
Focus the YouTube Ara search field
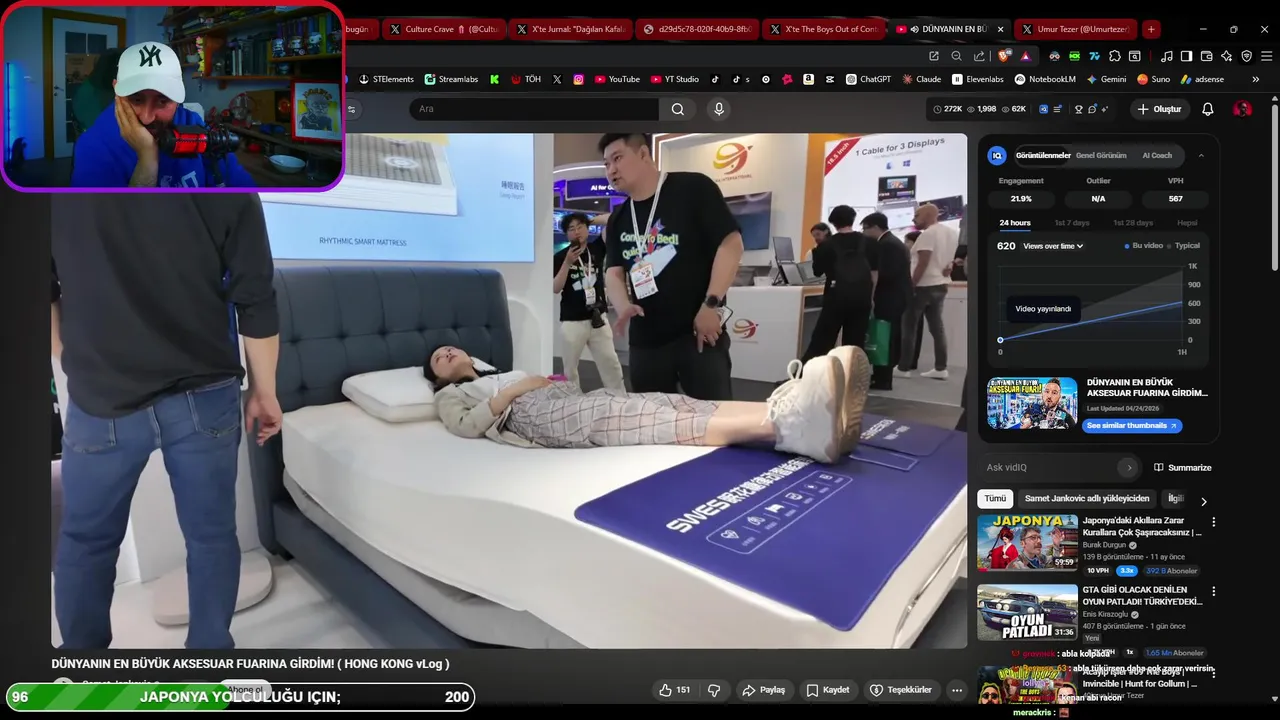point(534,109)
